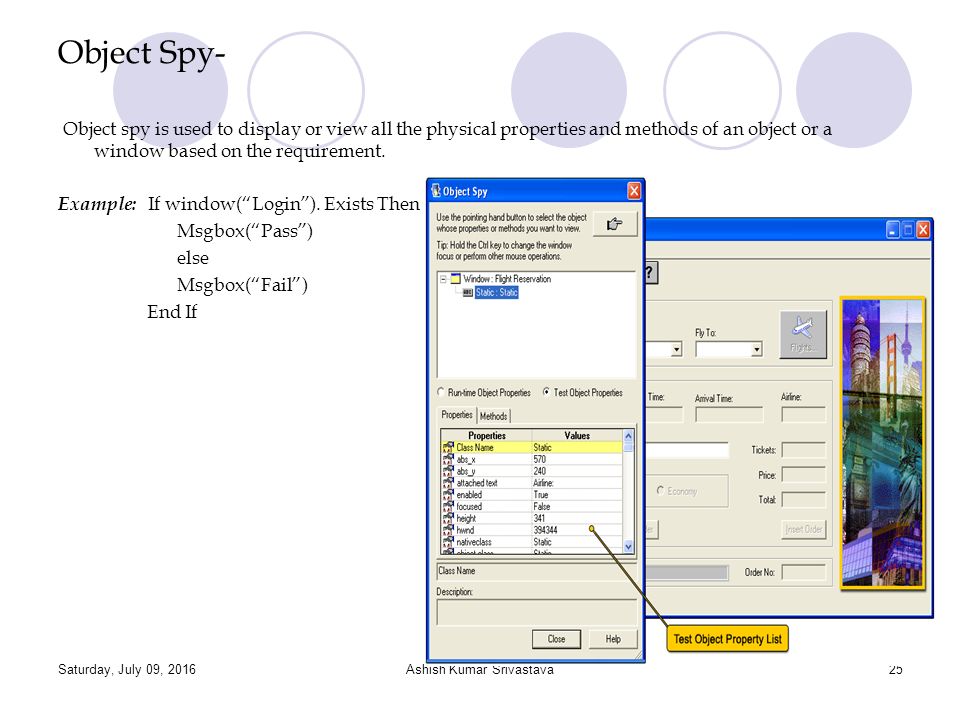Click the value 394344 in the Values column
This screenshot has width=960, height=720.
click(x=546, y=530)
